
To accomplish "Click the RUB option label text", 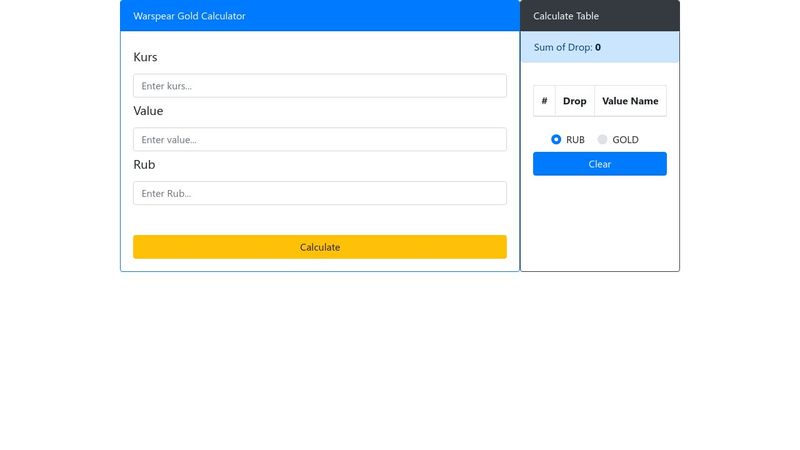I will pyautogui.click(x=575, y=140).
